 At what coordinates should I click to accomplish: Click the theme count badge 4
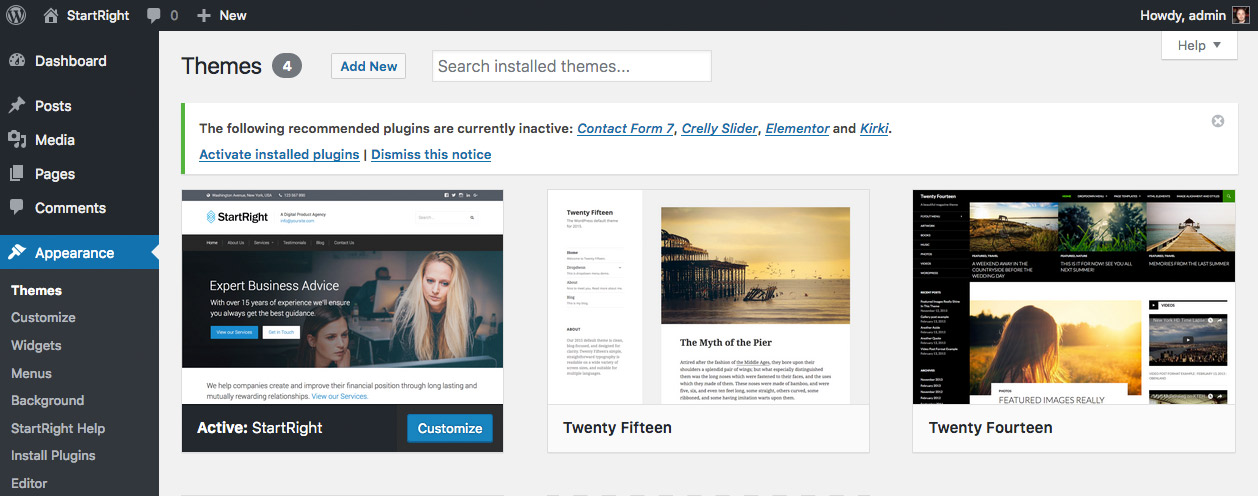point(287,66)
